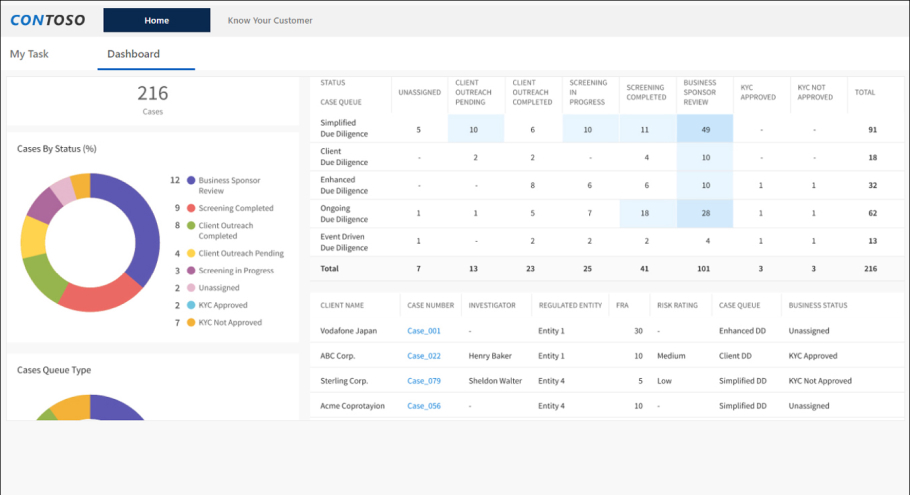
Task: Go to the My Task tab
Action: pos(29,54)
